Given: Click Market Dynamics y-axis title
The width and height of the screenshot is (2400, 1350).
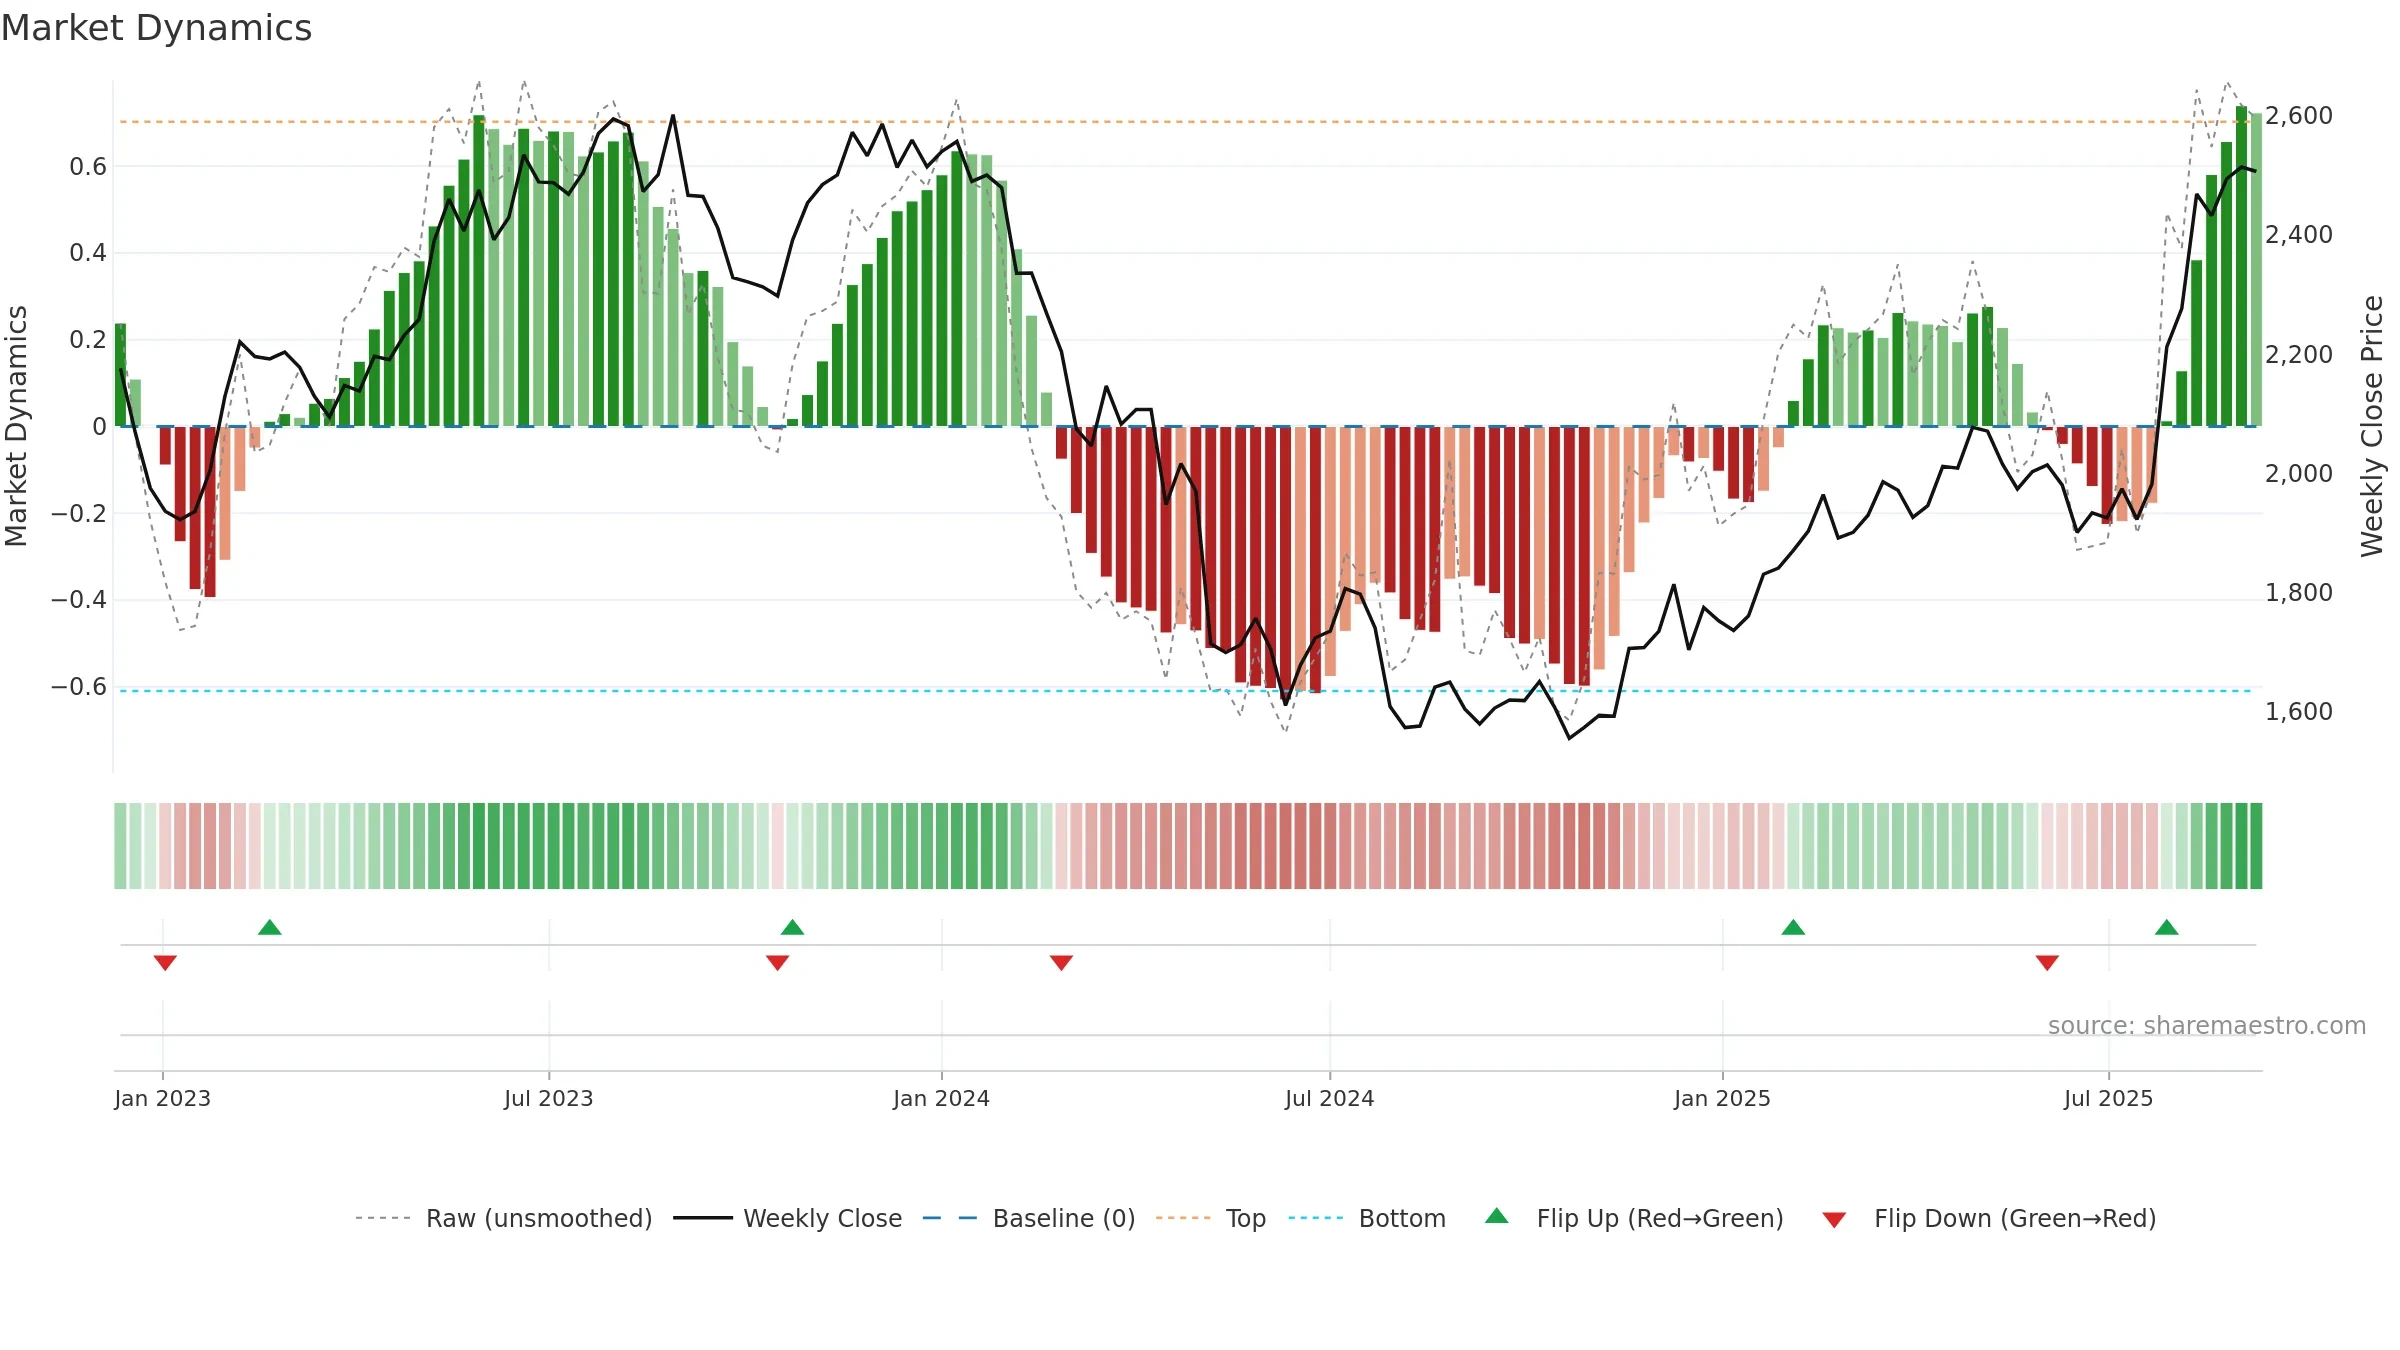Looking at the screenshot, I should [x=16, y=426].
